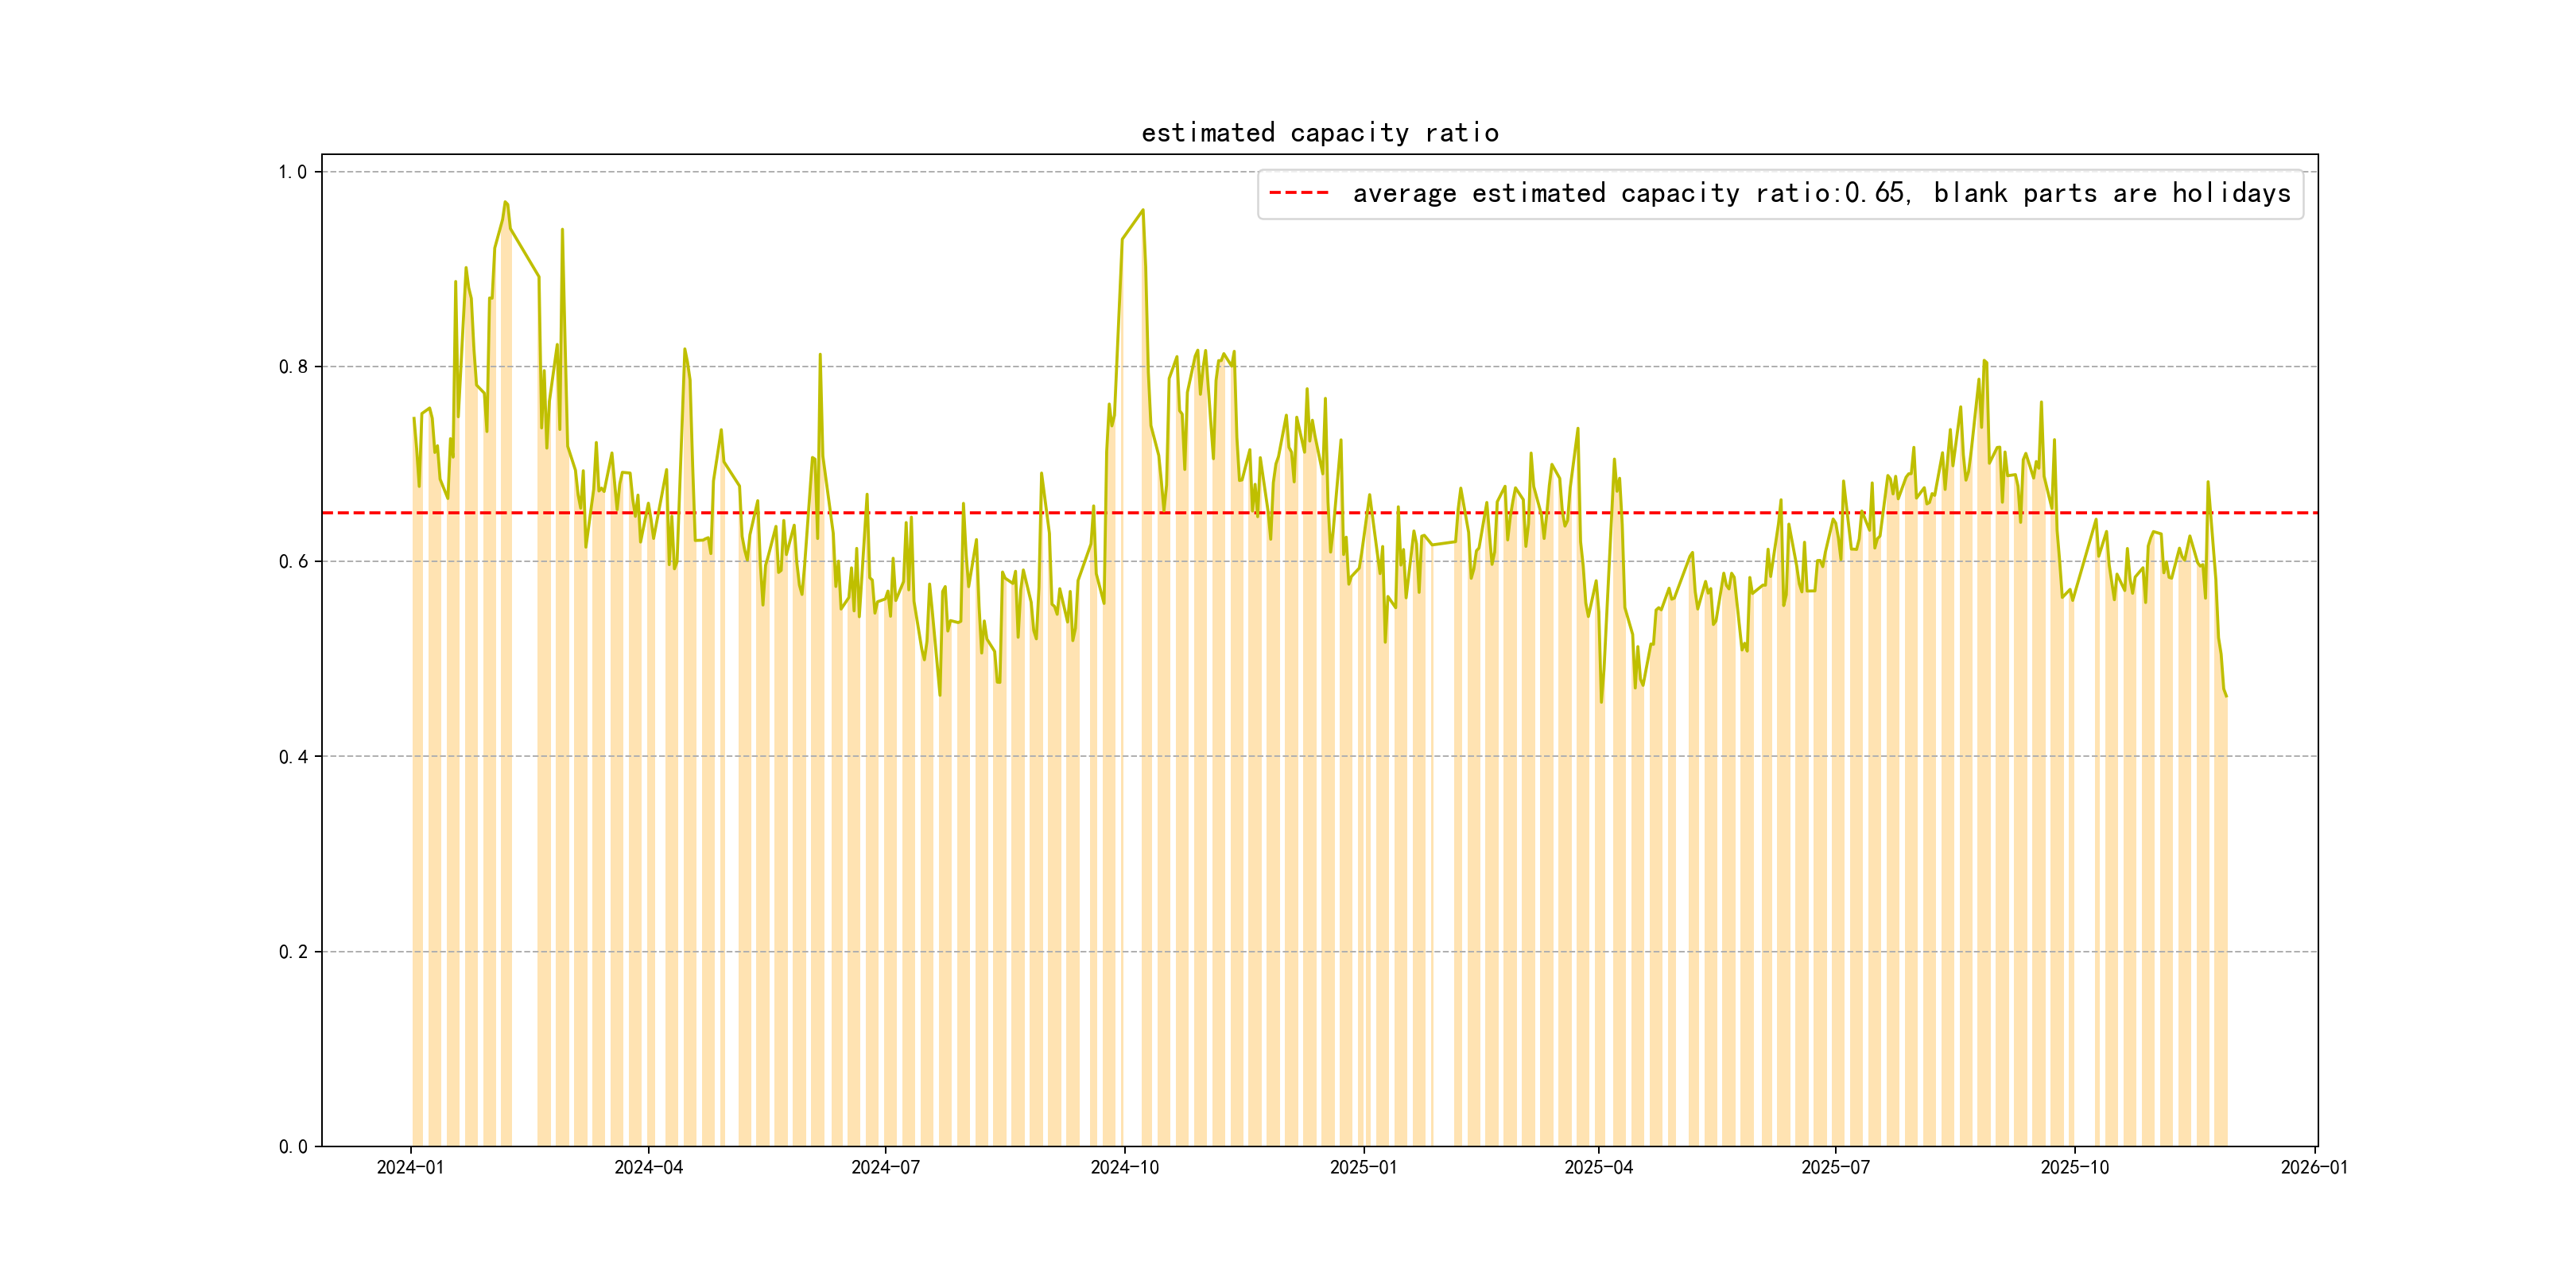This screenshot has height=1288, width=2576.
Task: Click the 1.0 y-axis tick label
Action: click(292, 172)
